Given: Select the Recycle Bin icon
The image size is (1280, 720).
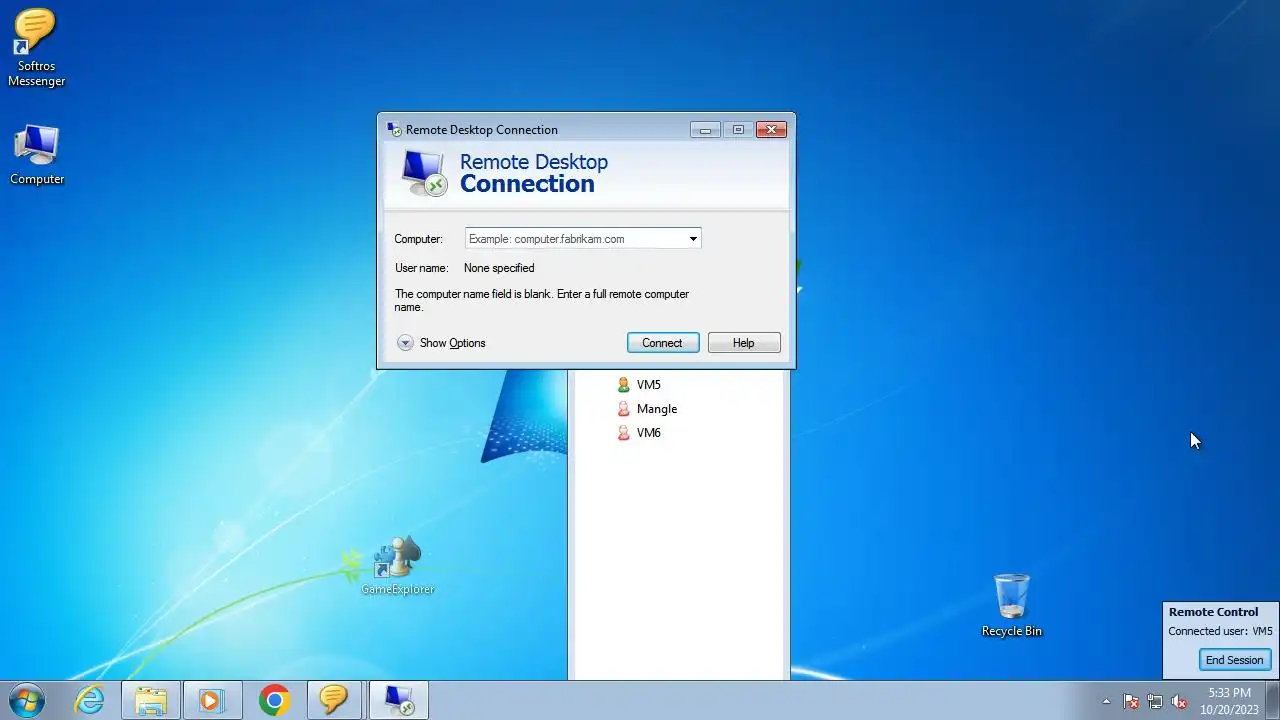Looking at the screenshot, I should [1011, 605].
